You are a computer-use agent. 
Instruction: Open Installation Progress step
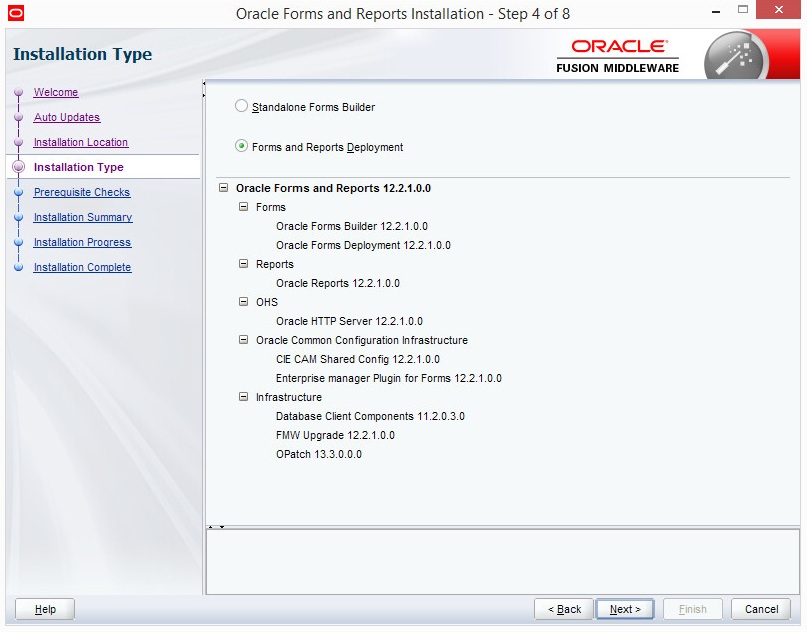pyautogui.click(x=82, y=242)
